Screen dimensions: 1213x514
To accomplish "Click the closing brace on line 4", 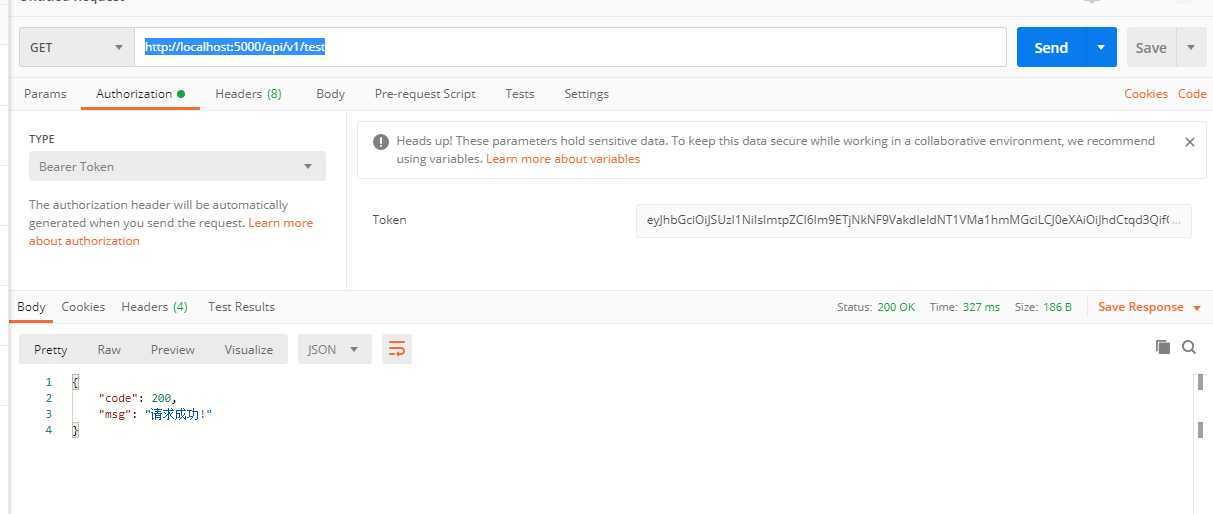I will pyautogui.click(x=75, y=430).
